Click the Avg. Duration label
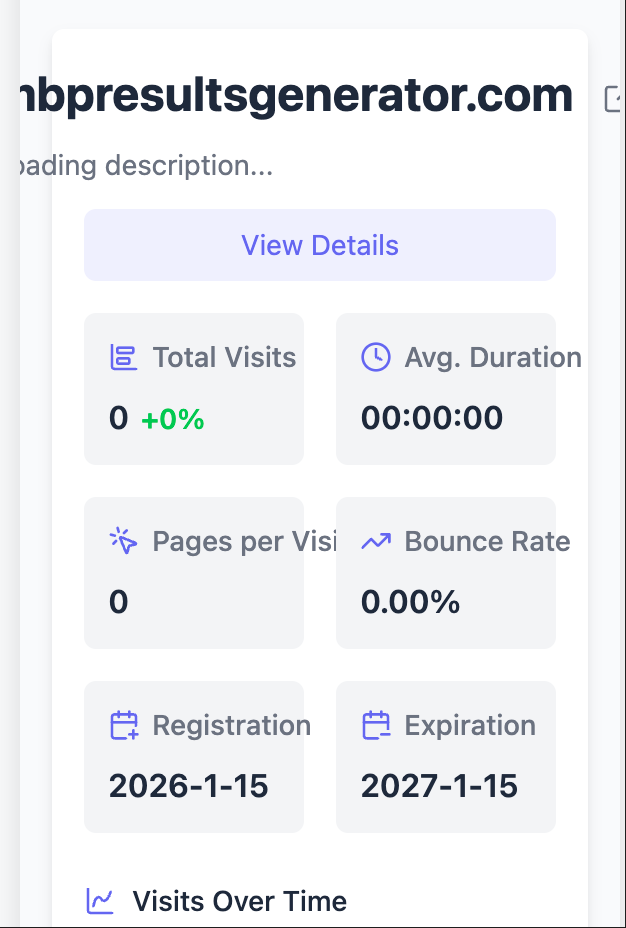 (x=493, y=357)
